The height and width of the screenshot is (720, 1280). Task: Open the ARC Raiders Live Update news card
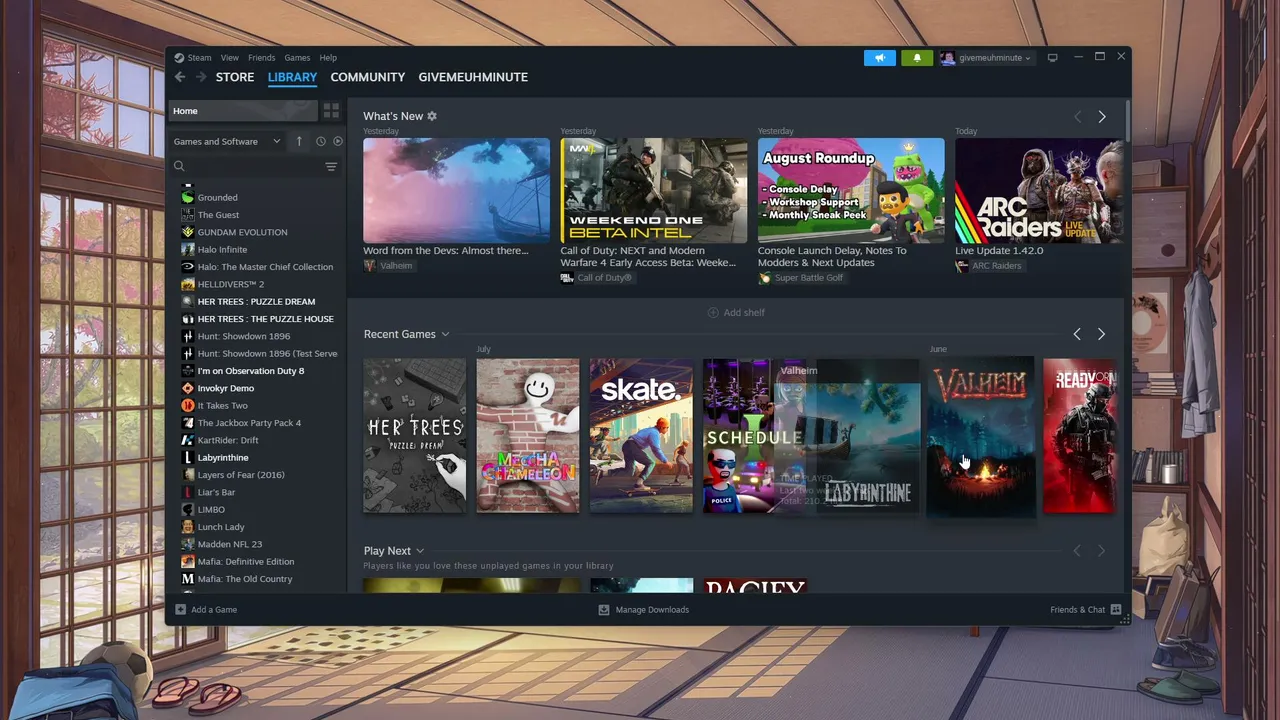coord(1039,190)
